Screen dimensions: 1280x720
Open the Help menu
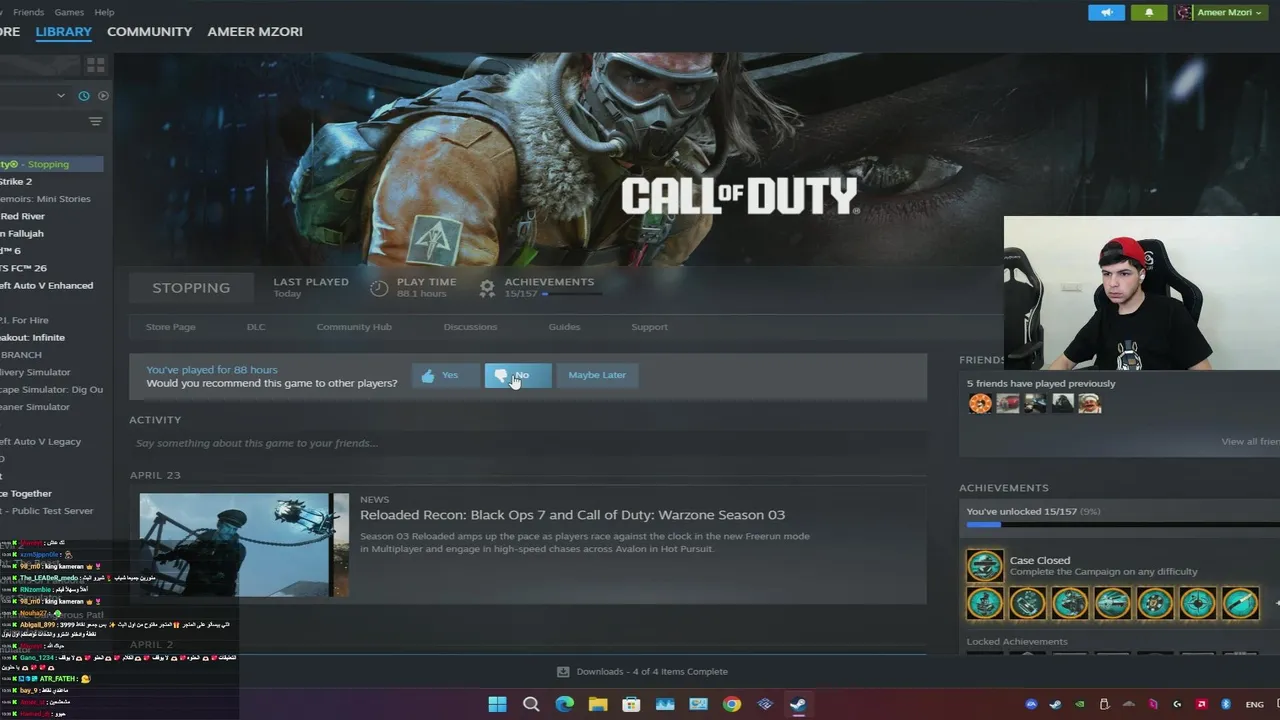(104, 12)
